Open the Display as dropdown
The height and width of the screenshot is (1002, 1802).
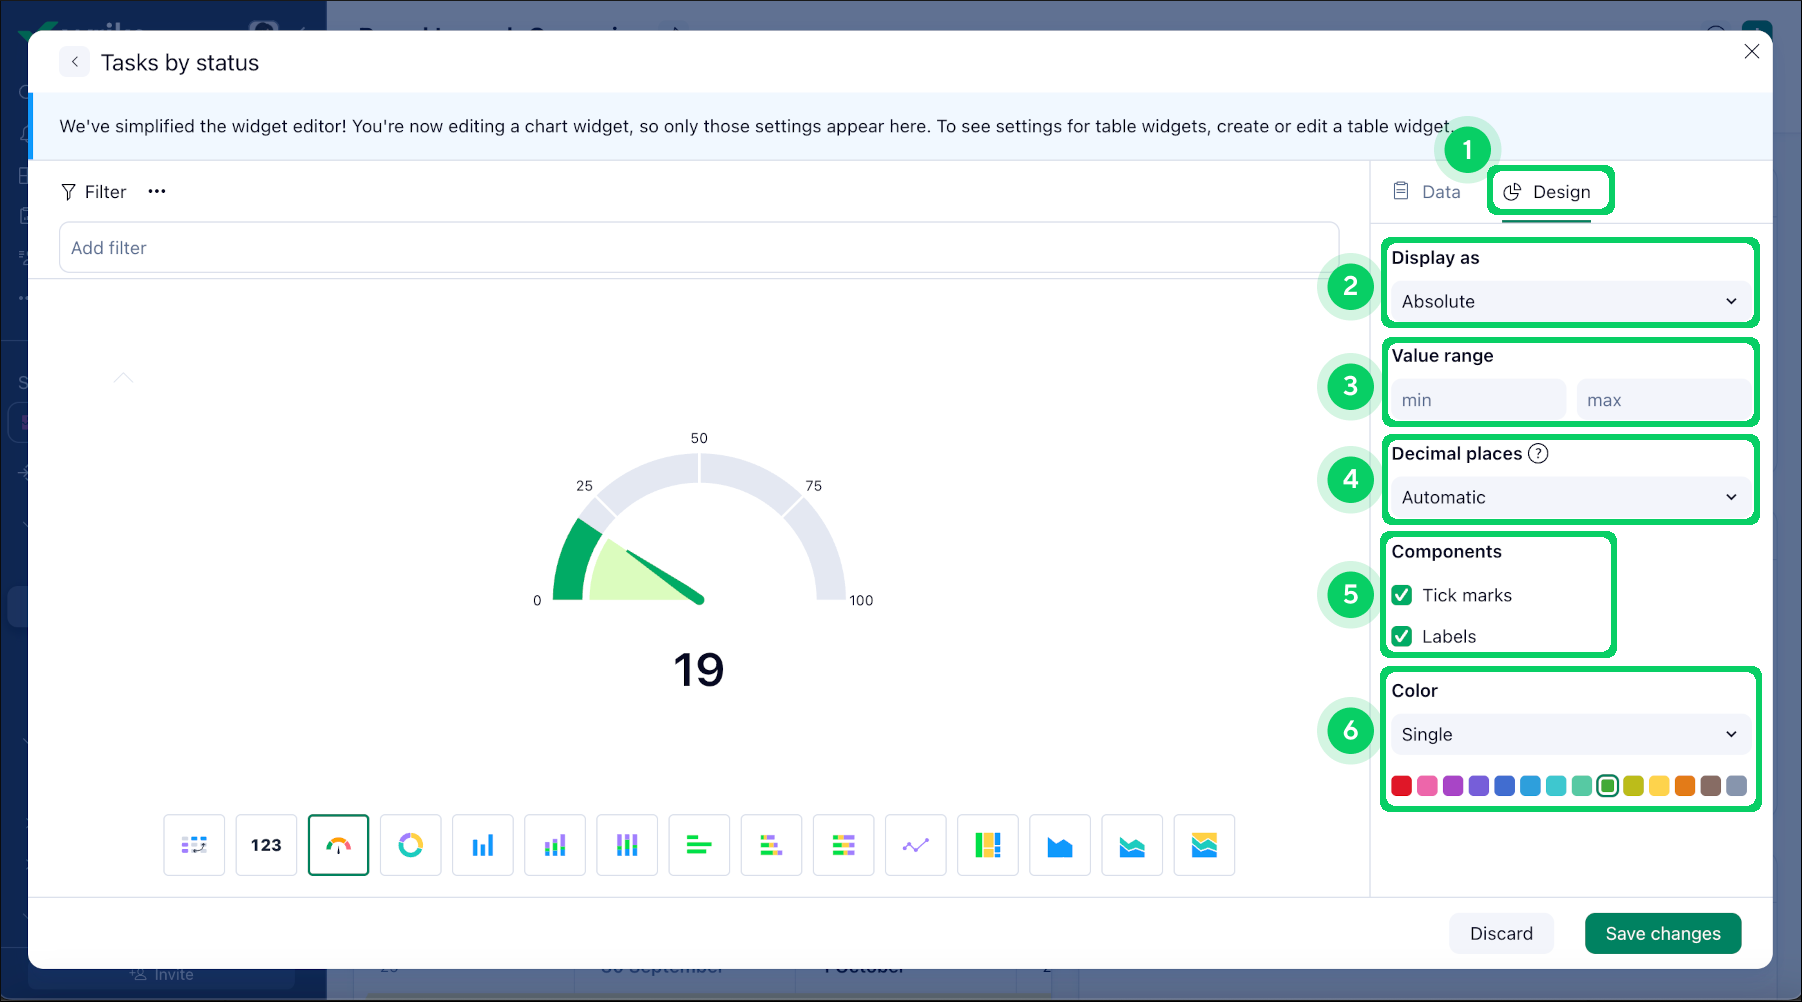coord(1569,301)
